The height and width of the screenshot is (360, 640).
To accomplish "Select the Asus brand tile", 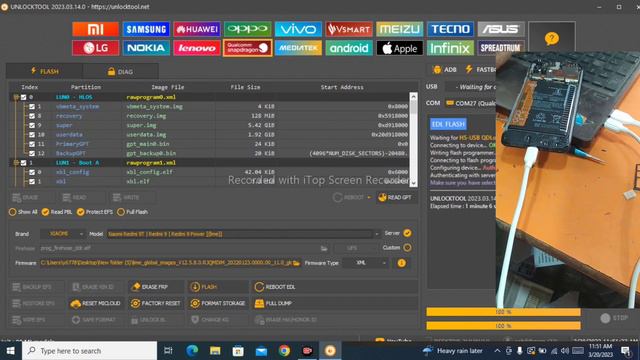I will (501, 29).
